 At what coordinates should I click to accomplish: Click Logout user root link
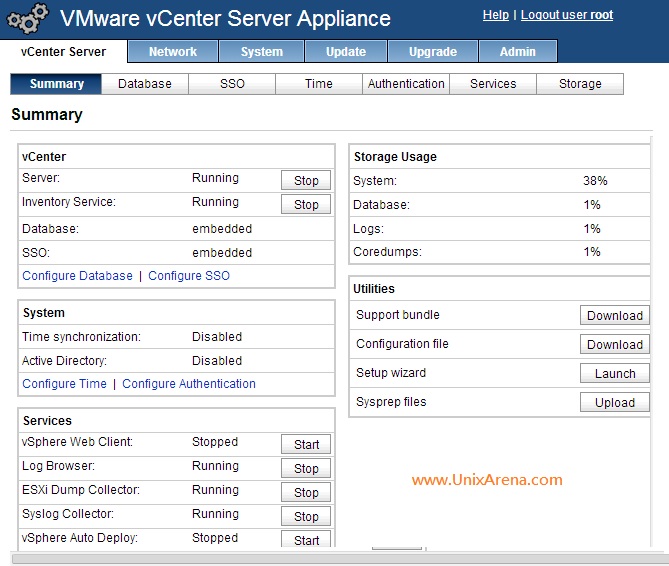click(567, 15)
